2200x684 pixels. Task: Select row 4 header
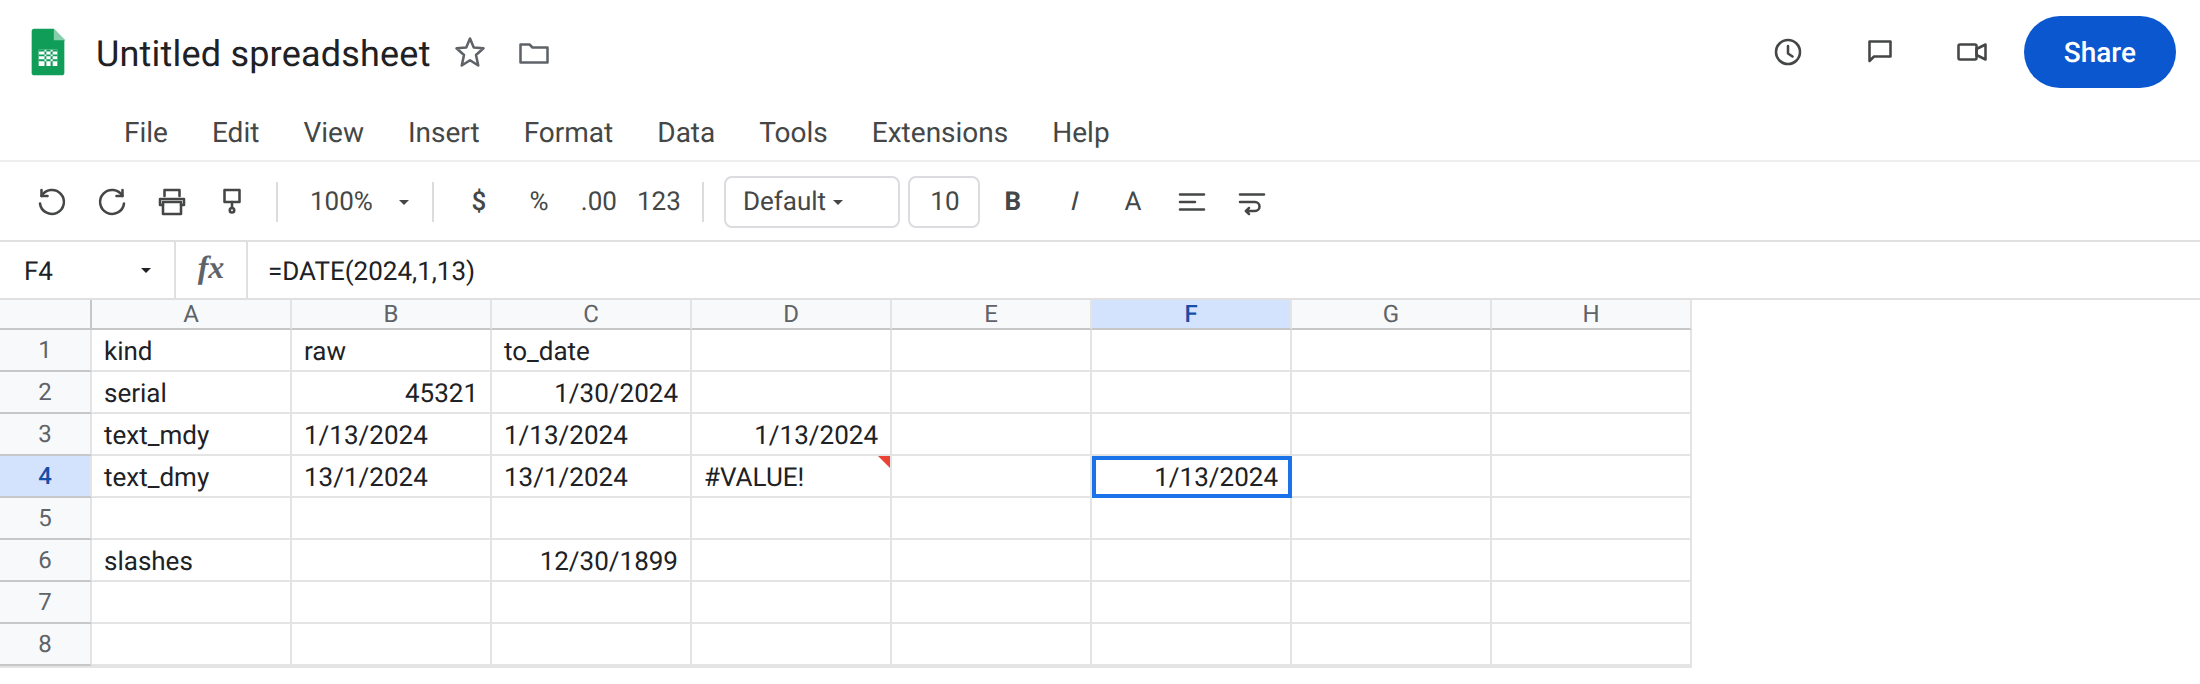click(45, 476)
